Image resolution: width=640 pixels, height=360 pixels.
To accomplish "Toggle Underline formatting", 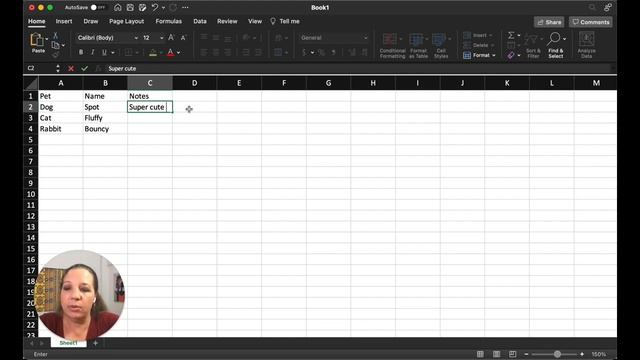I will [104, 52].
